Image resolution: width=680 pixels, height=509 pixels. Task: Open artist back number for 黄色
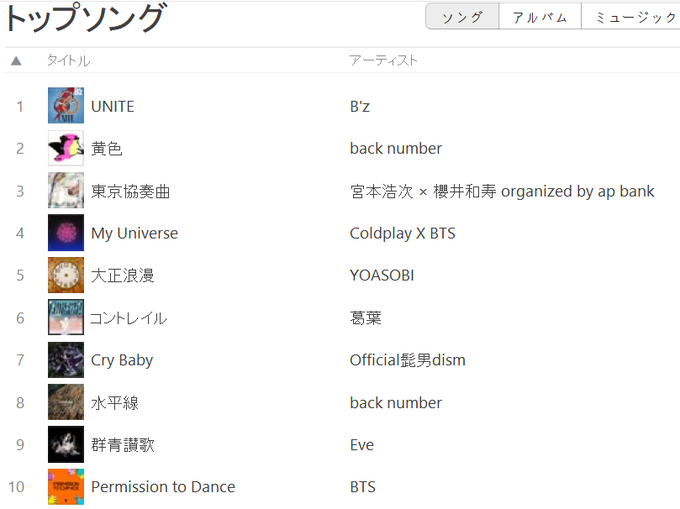[x=396, y=148]
